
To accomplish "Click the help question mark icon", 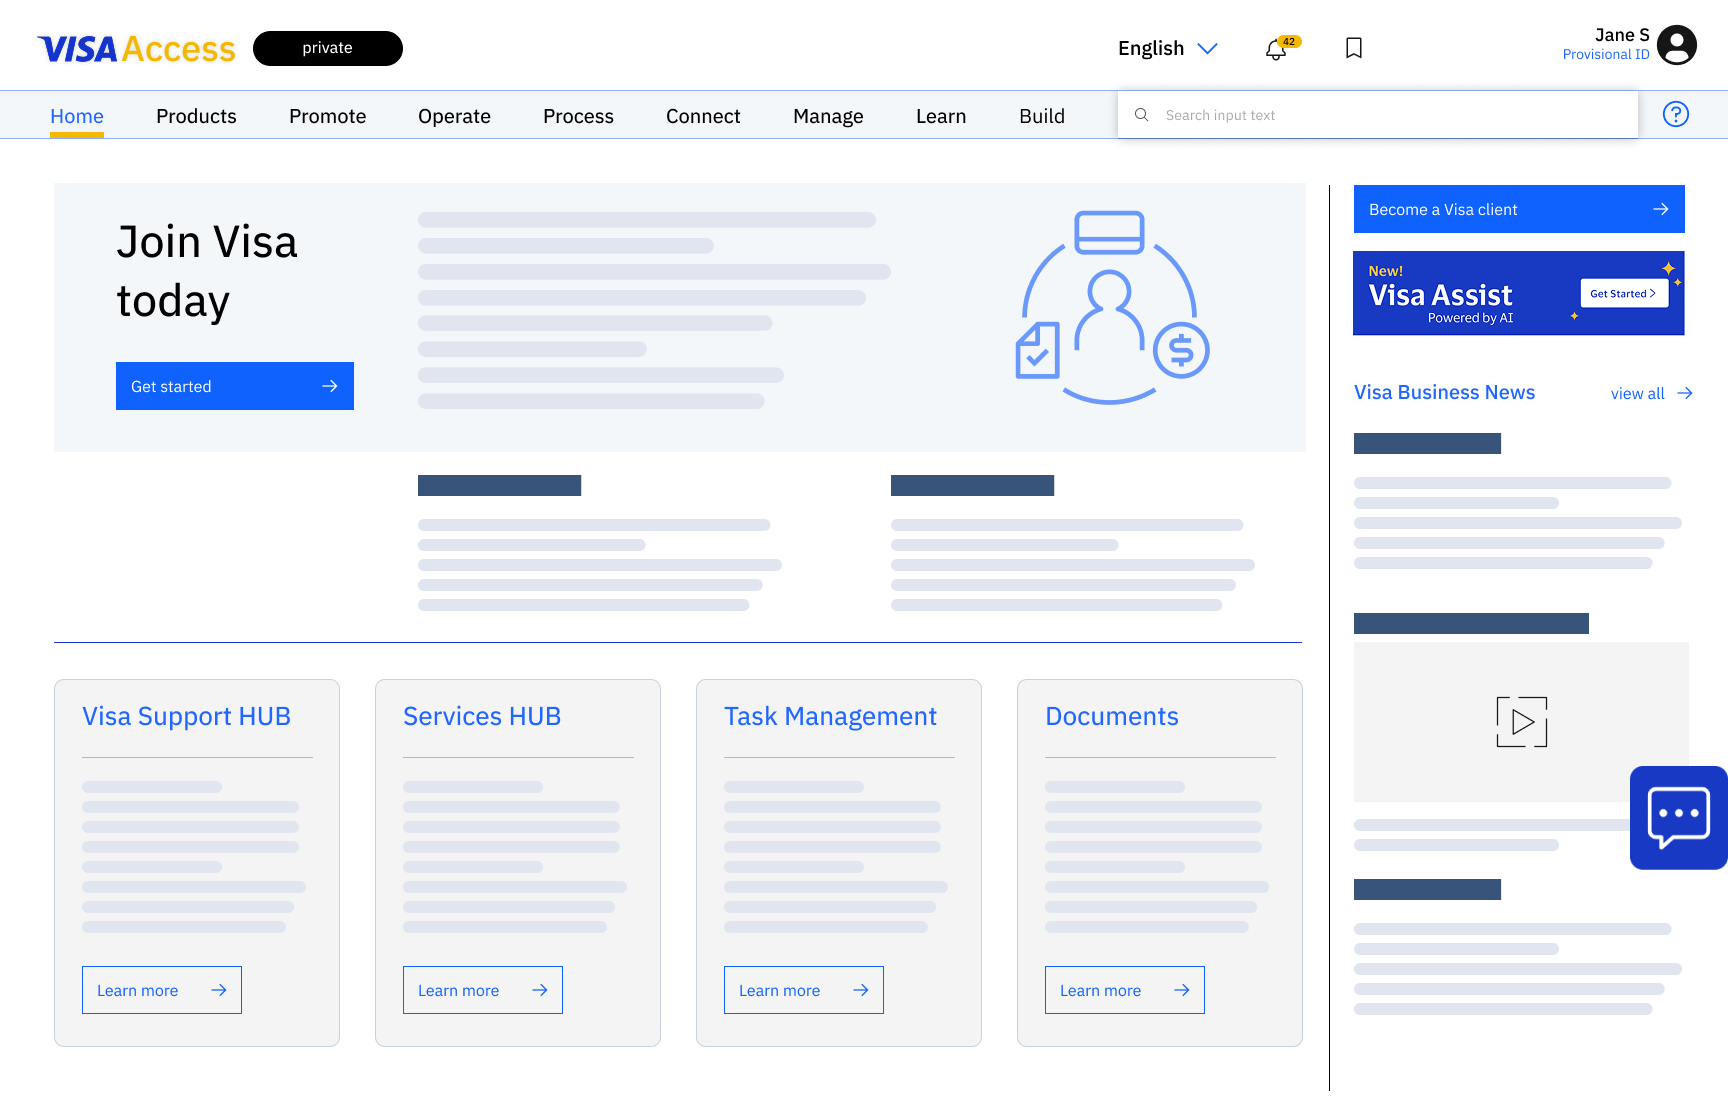I will click(x=1676, y=114).
